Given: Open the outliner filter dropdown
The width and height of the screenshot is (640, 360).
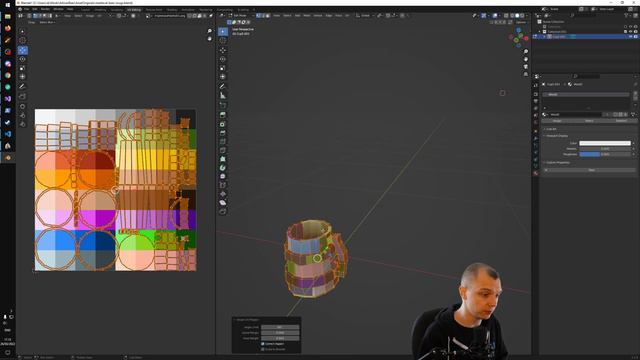Looking at the screenshot, I should (627, 16).
